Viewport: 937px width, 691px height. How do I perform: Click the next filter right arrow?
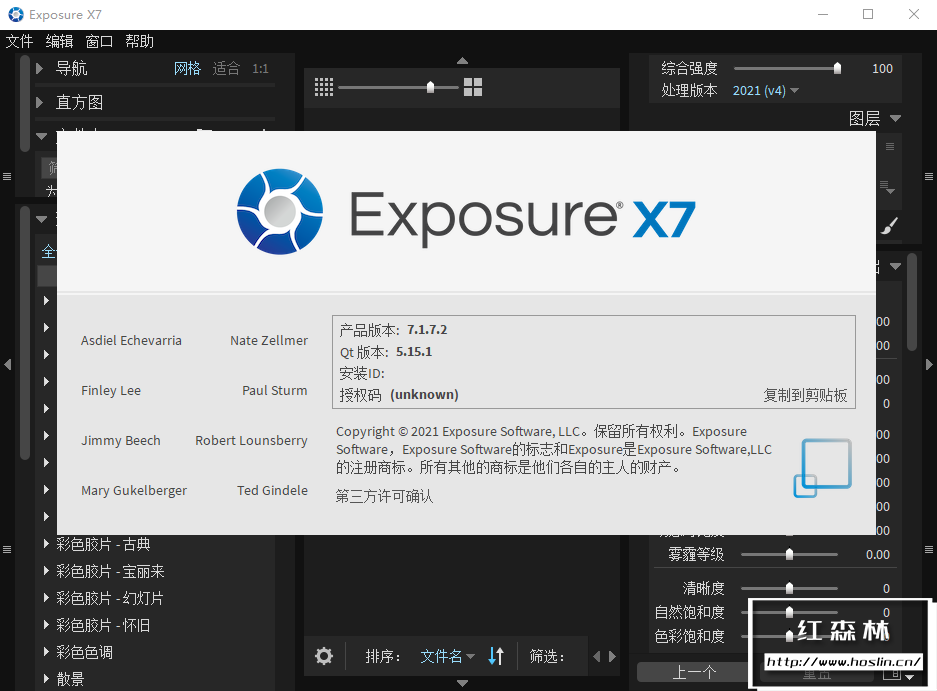click(x=612, y=656)
